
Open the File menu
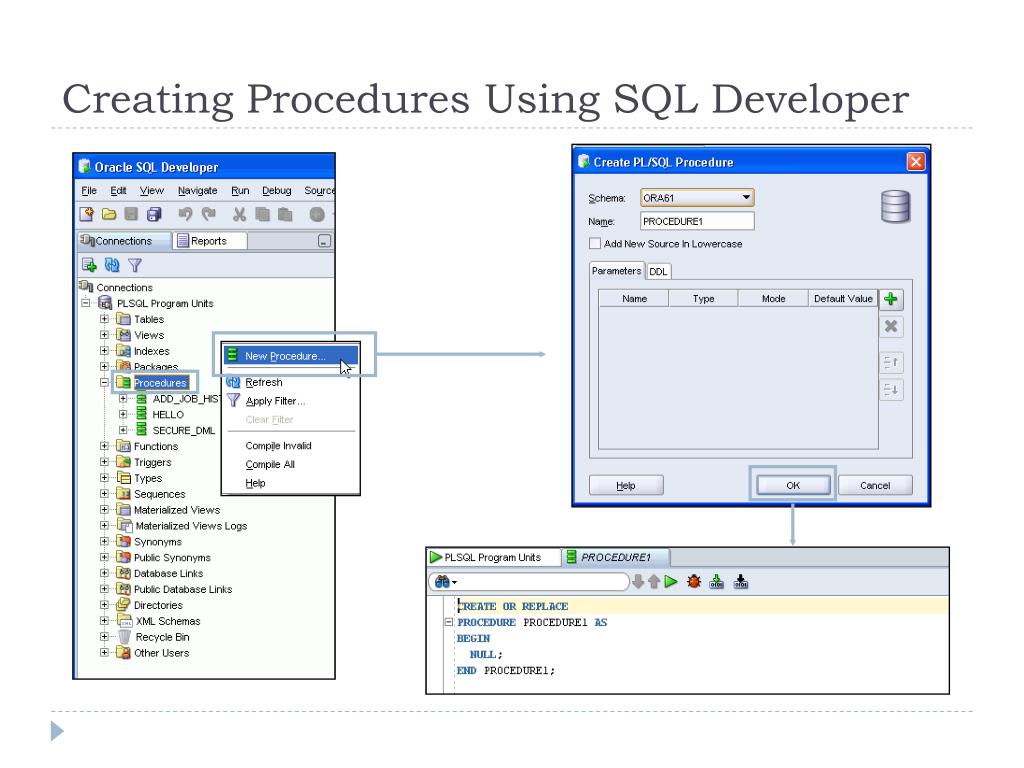89,190
